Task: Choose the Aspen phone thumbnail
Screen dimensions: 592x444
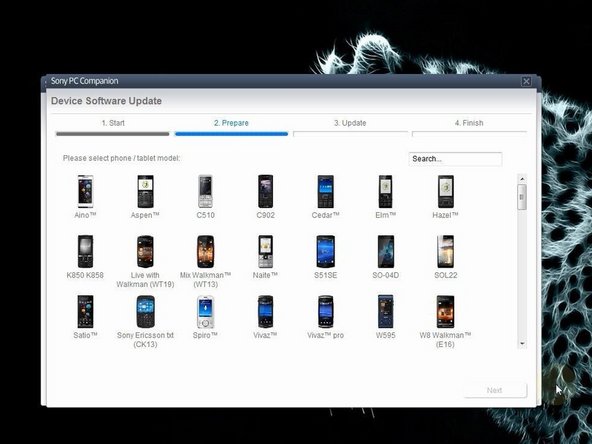Action: click(x=145, y=191)
